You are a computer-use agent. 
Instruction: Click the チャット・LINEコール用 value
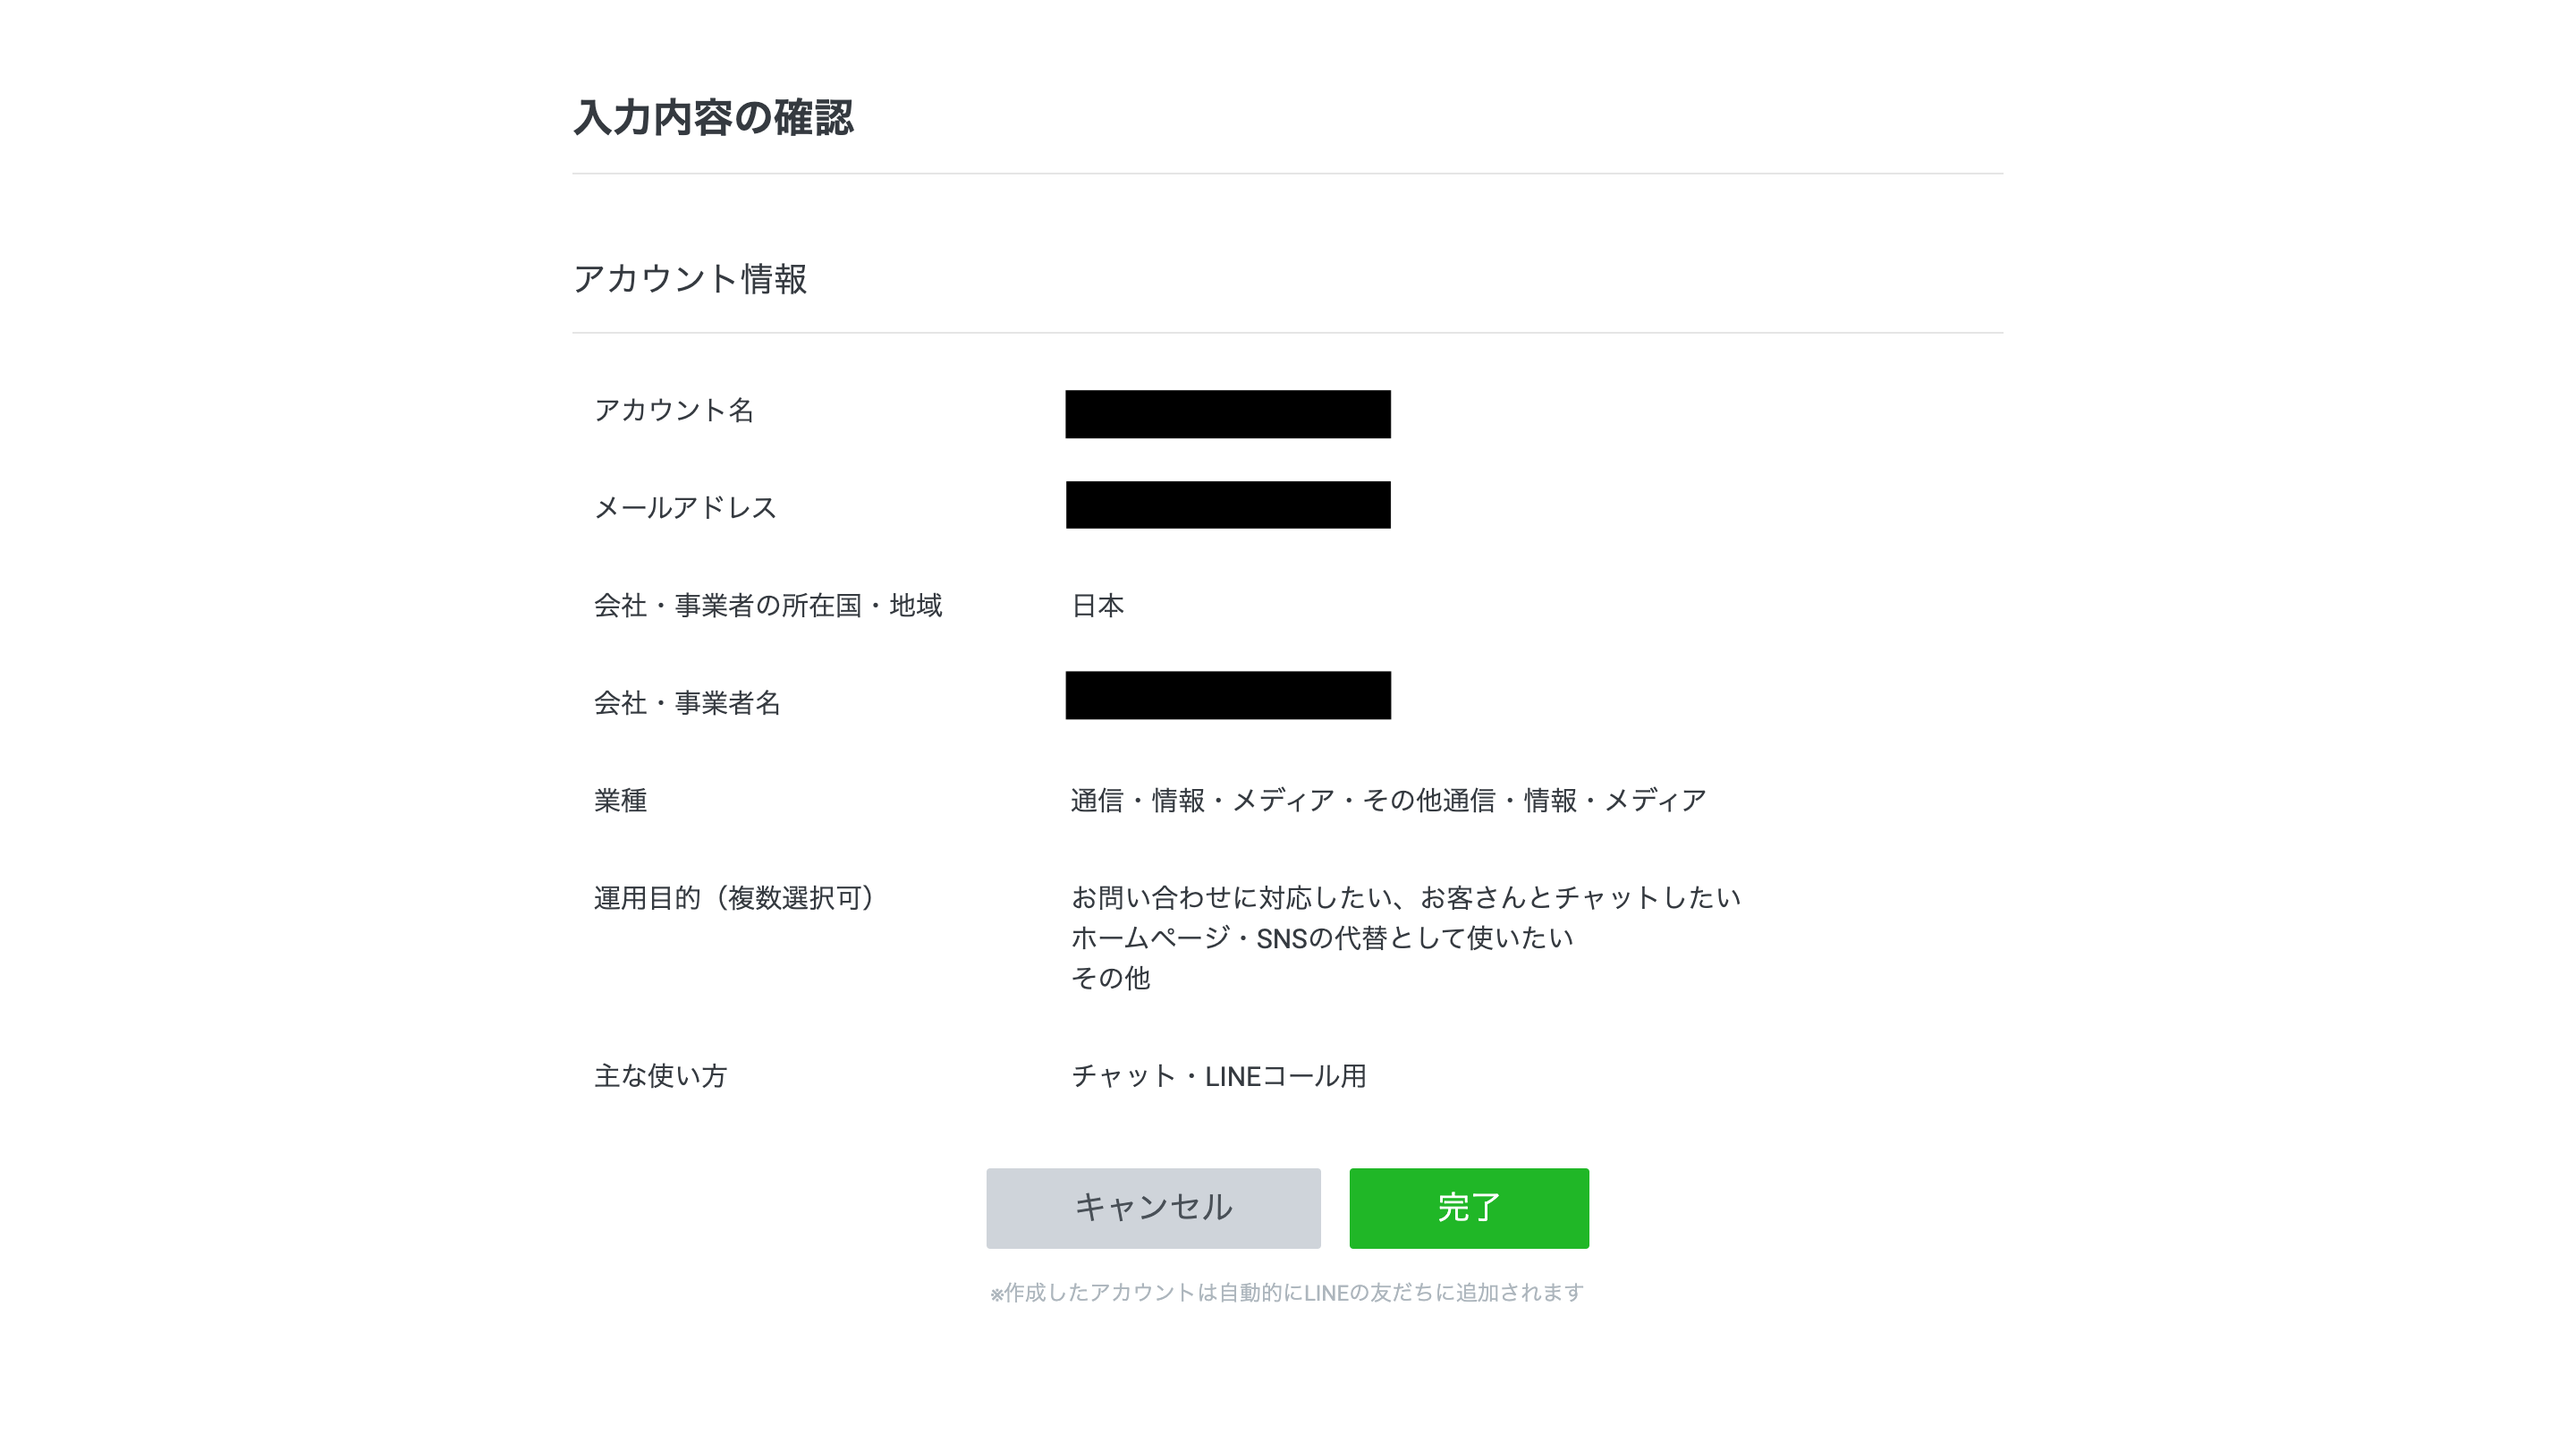[x=1218, y=1076]
